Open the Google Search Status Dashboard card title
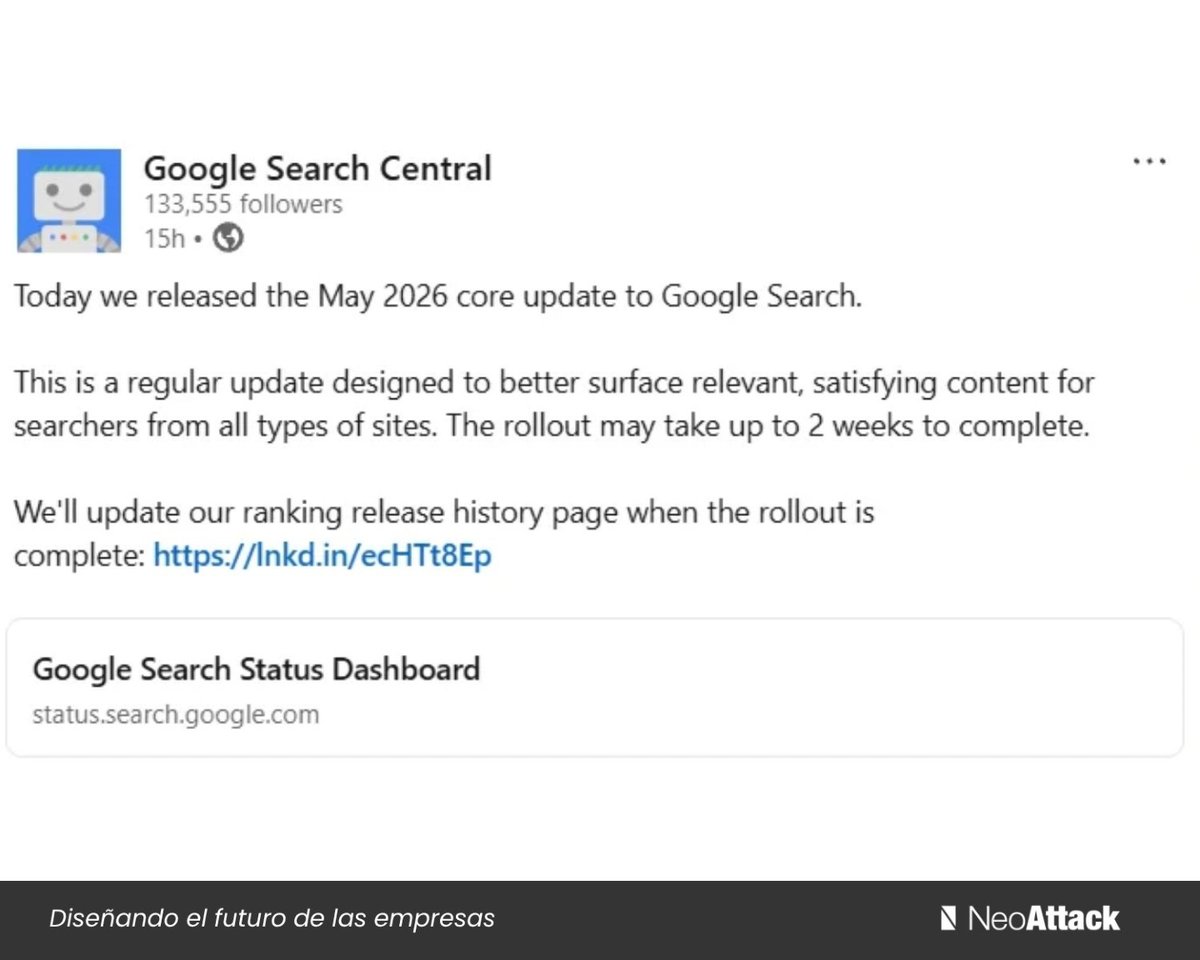 256,668
